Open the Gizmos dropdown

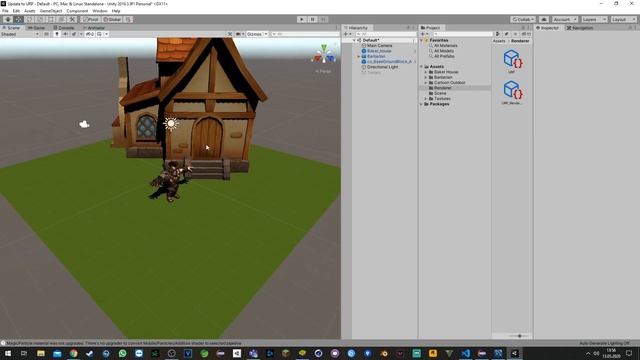[257, 34]
